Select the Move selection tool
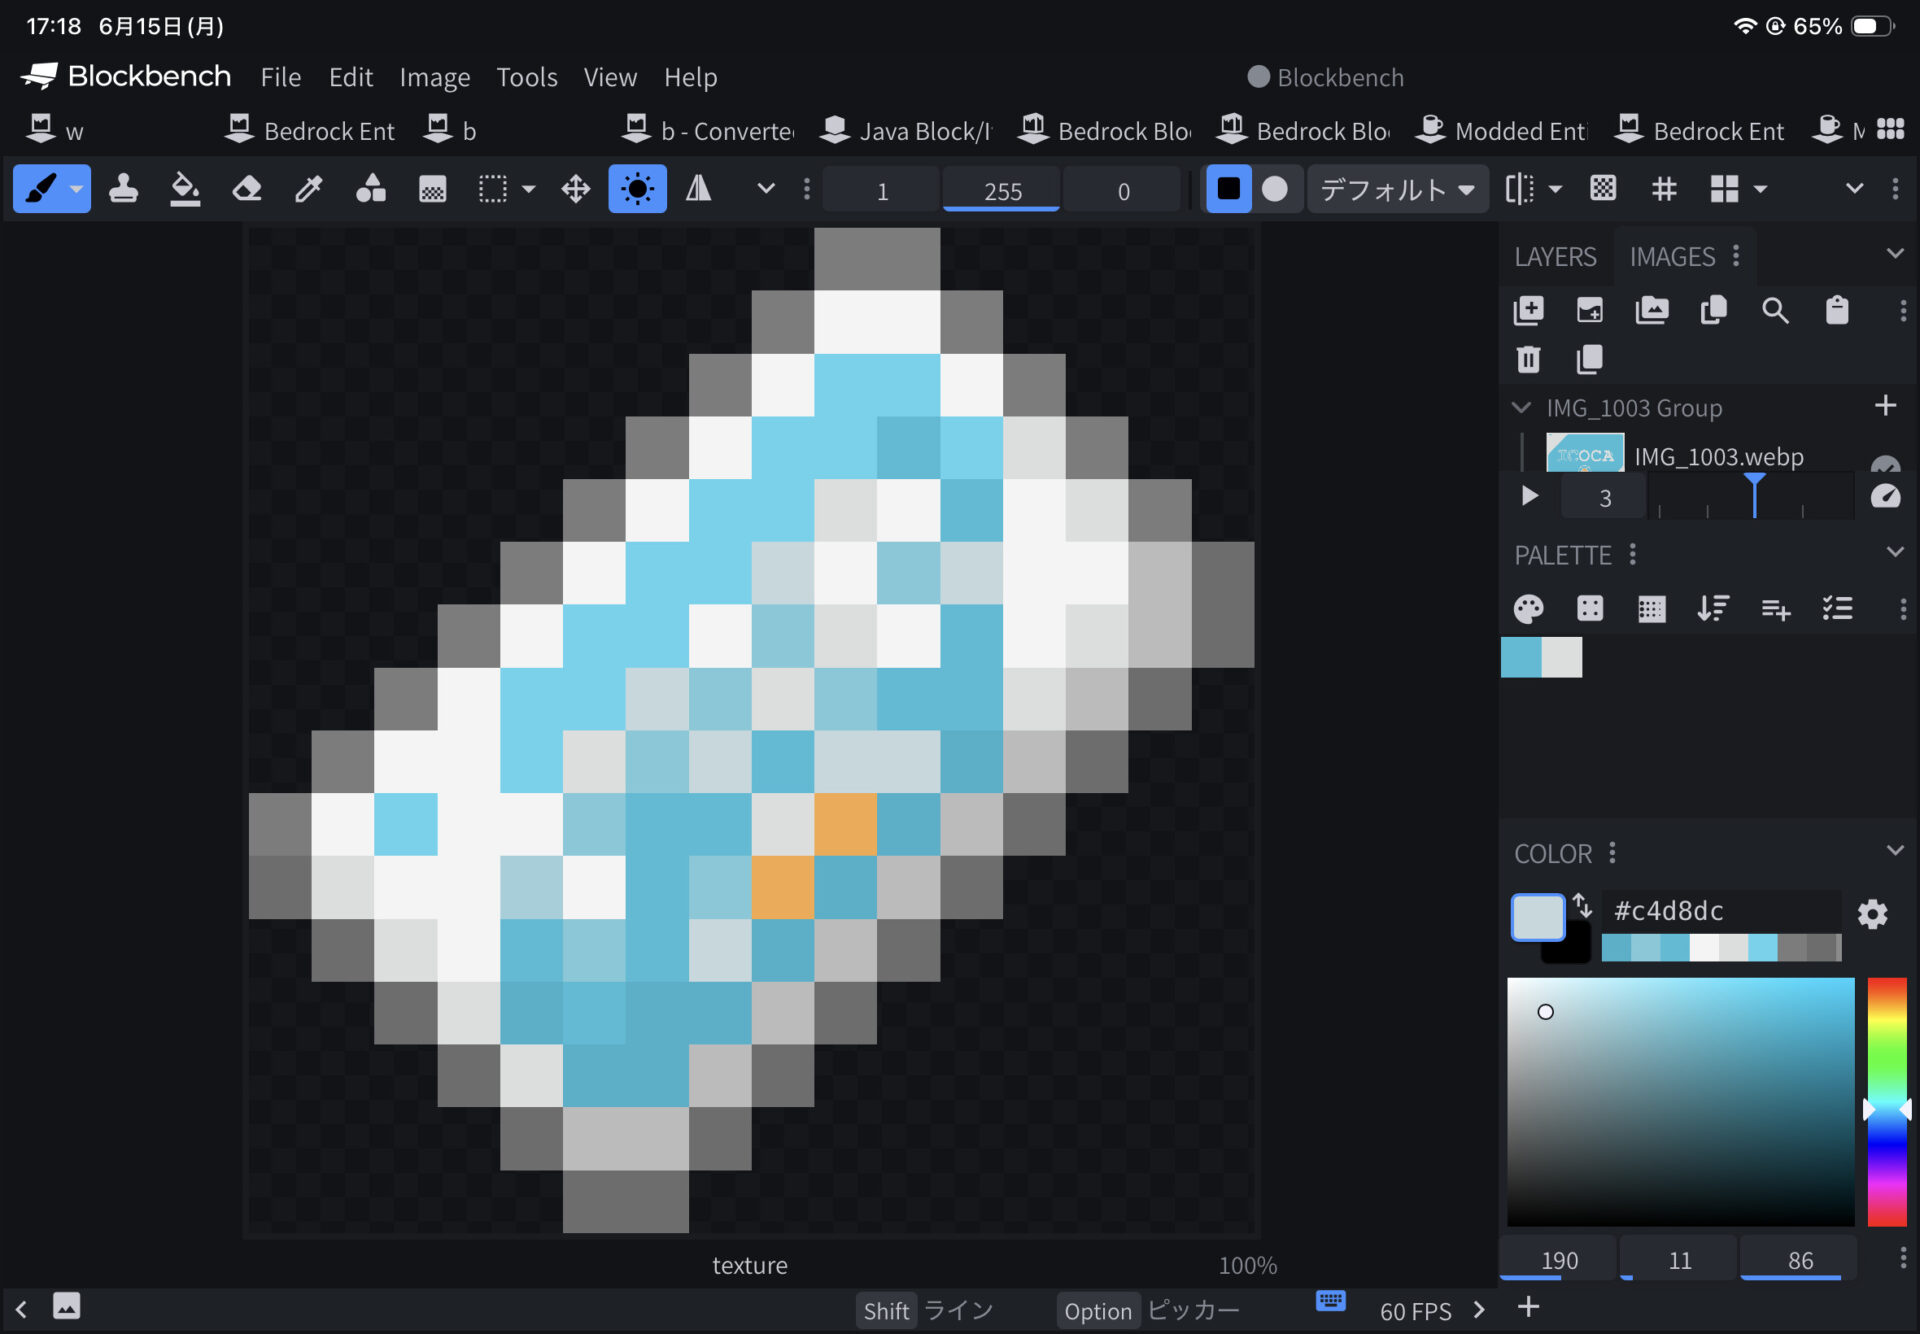 [576, 189]
